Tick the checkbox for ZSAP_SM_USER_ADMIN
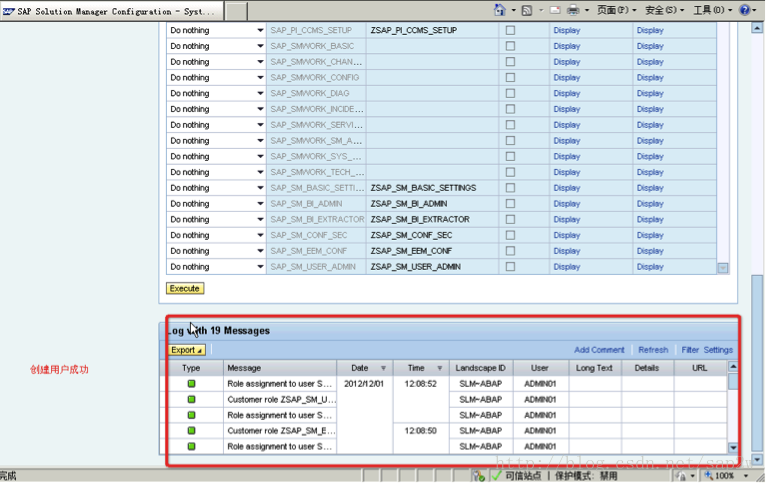 (x=511, y=267)
